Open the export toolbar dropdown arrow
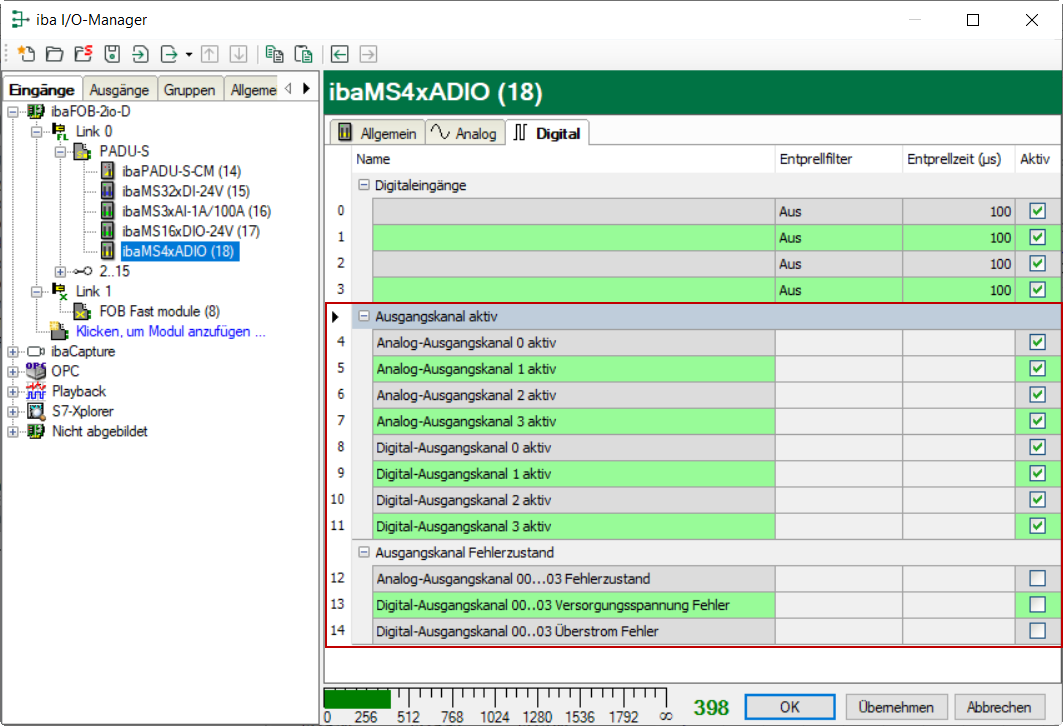The height and width of the screenshot is (726, 1063). tap(189, 54)
